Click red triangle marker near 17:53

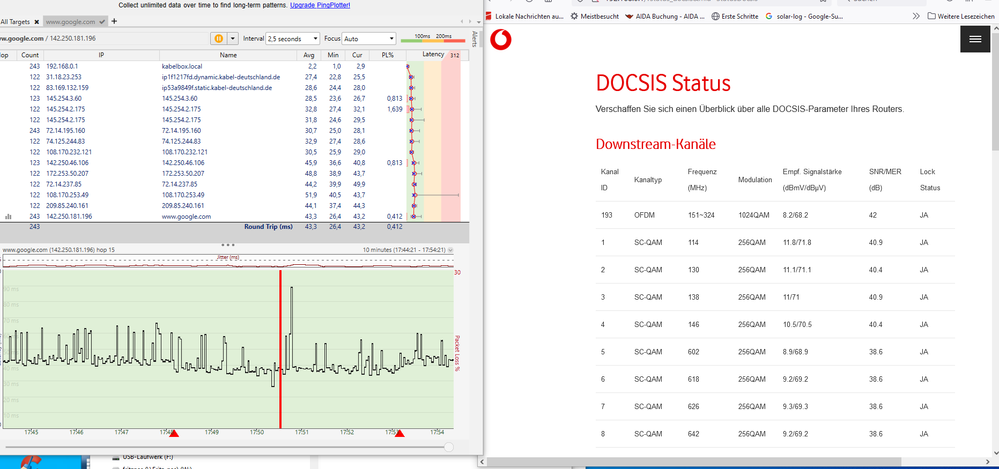point(399,434)
